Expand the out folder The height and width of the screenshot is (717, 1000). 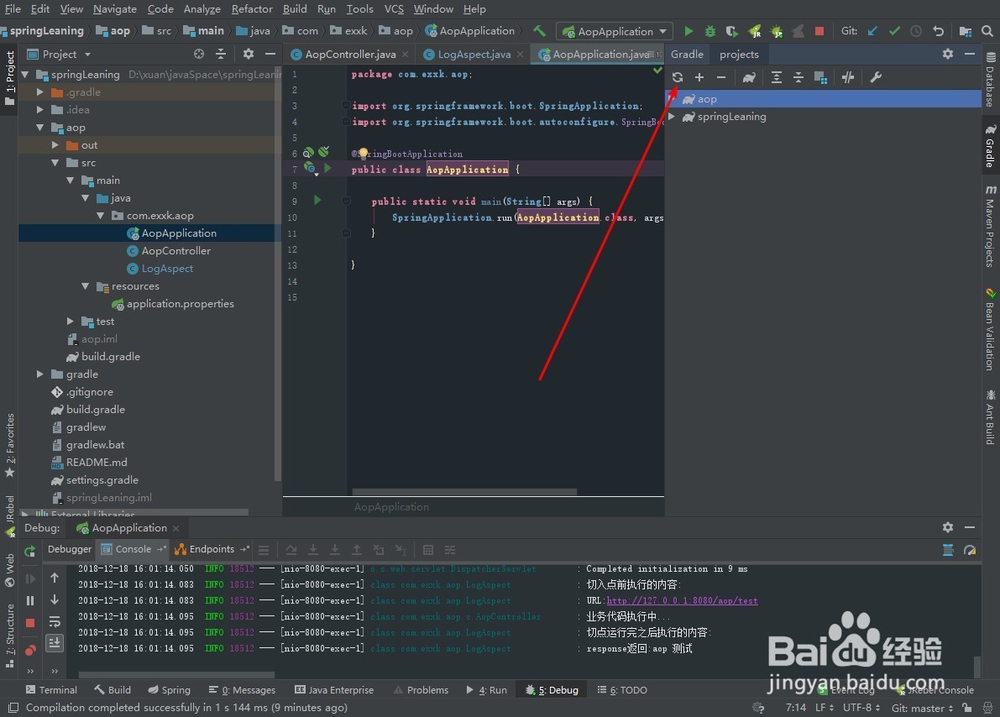(x=55, y=145)
